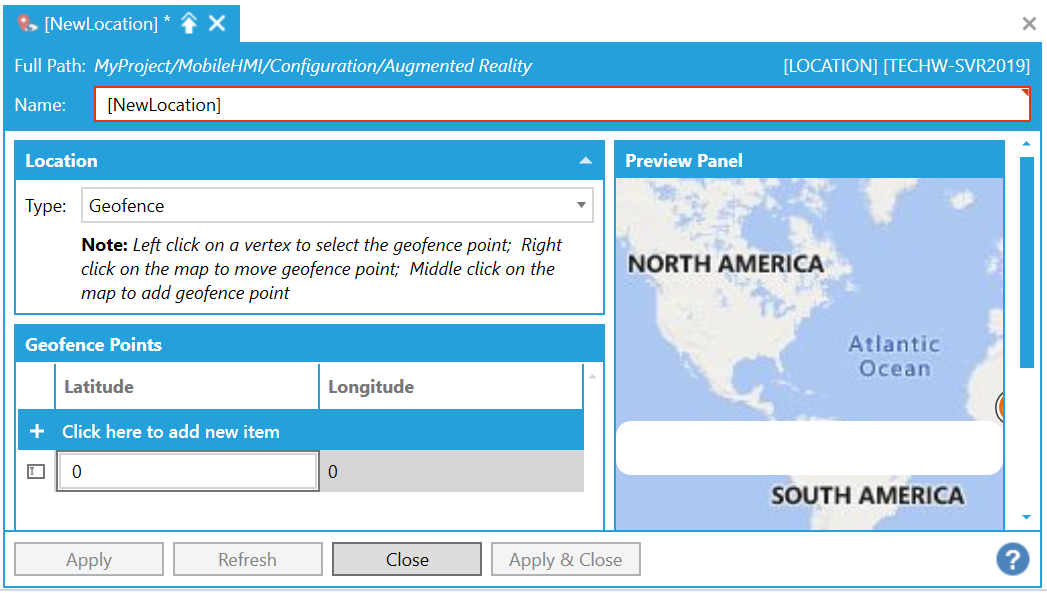Image resolution: width=1047 pixels, height=593 pixels.
Task: Click the orange marker on the map
Action: [1000, 407]
